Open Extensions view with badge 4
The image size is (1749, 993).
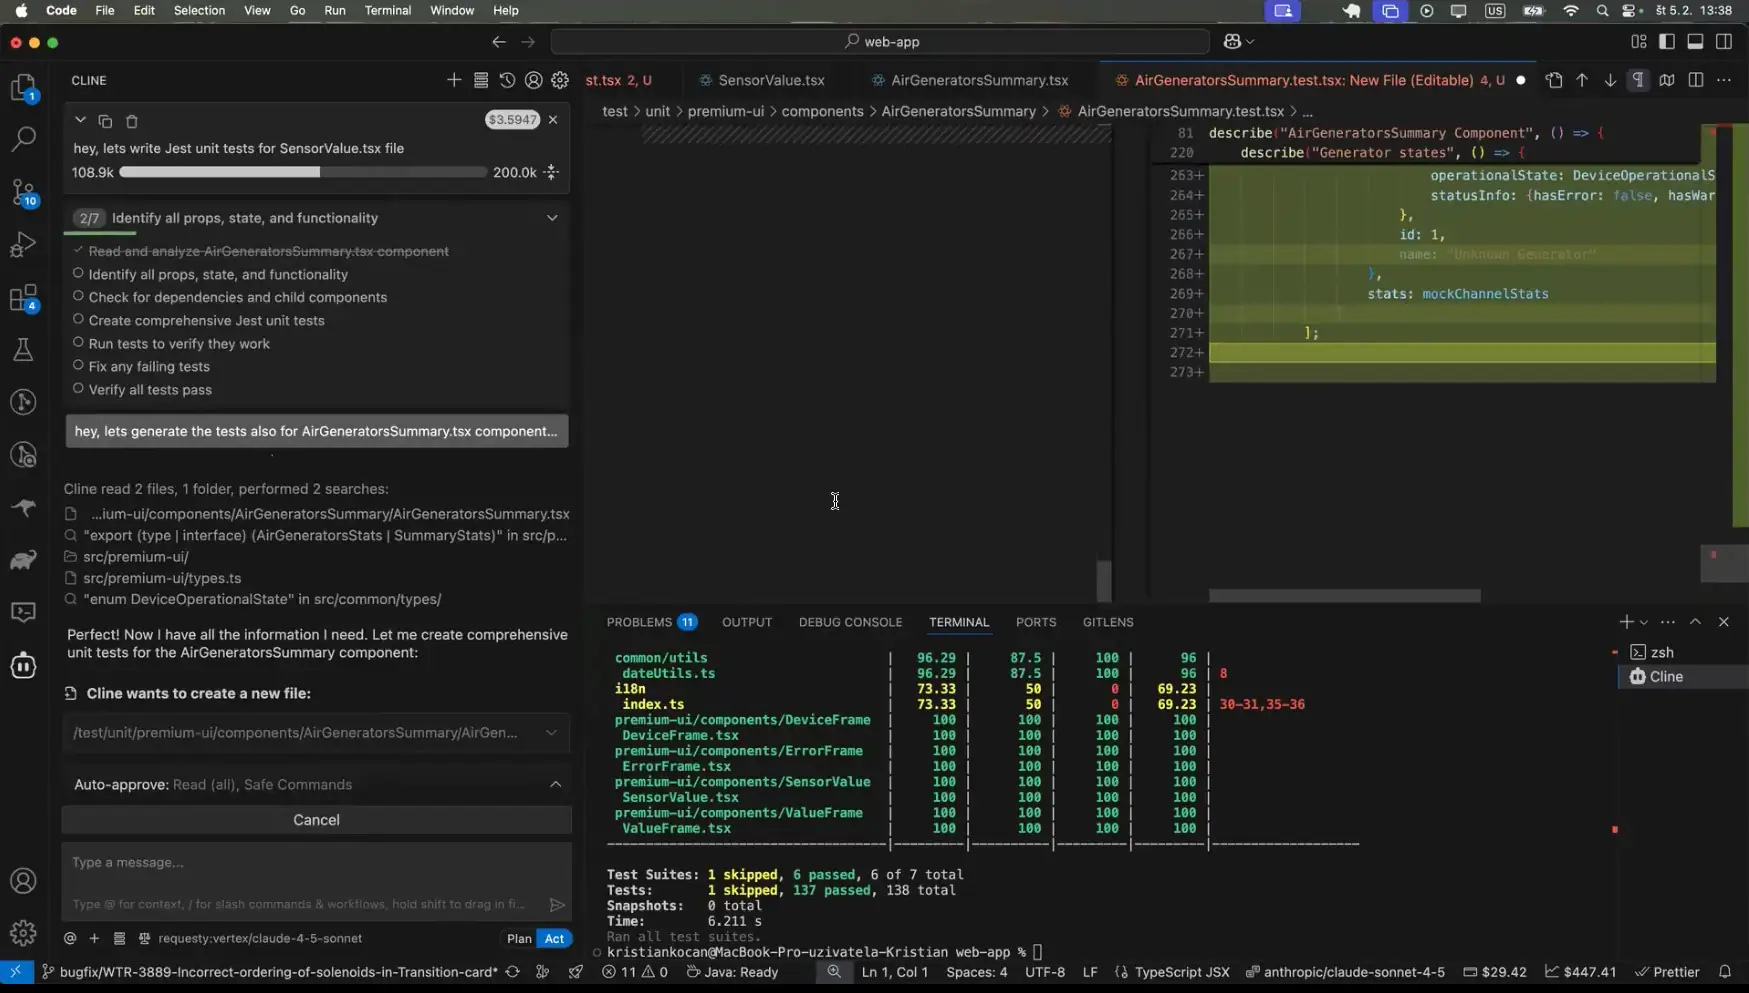point(23,298)
